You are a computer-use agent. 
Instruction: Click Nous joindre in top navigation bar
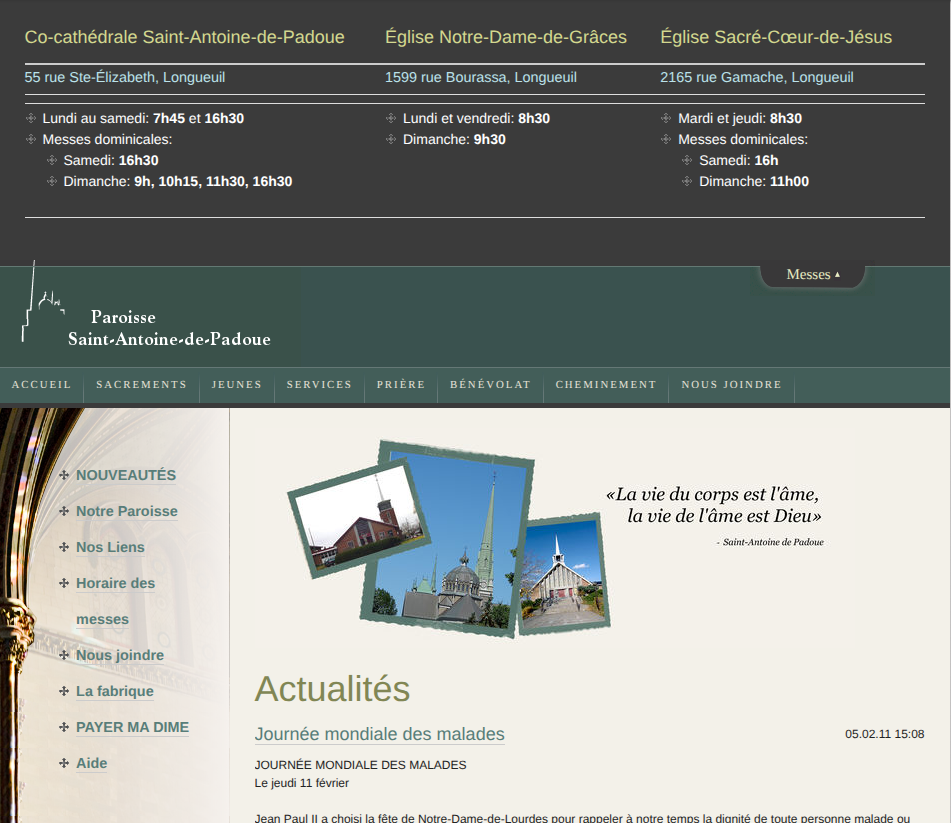[731, 385]
